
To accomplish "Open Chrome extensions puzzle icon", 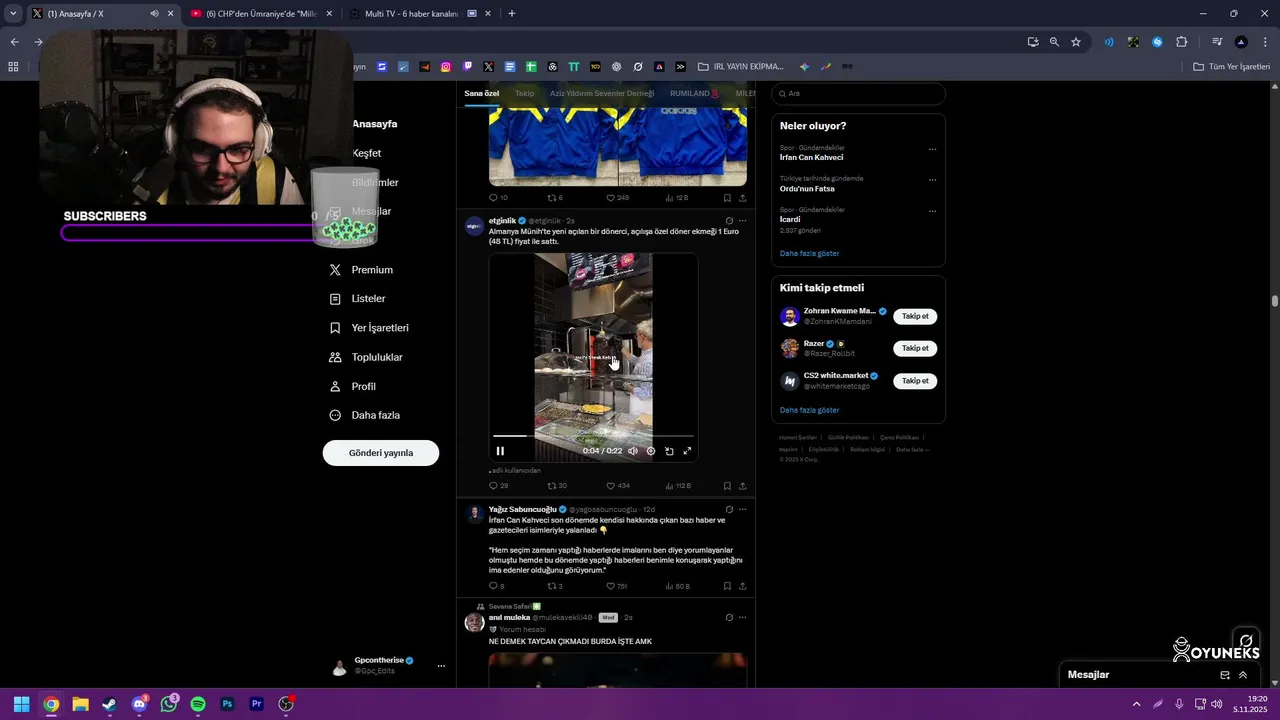I will coord(1181,42).
